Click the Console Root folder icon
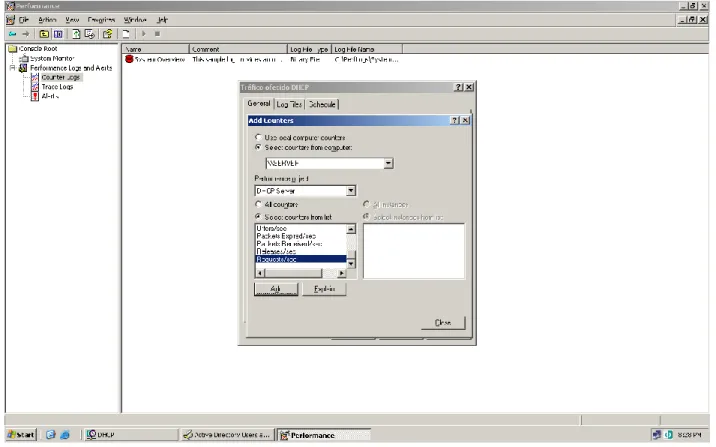The image size is (716, 447). pos(13,48)
